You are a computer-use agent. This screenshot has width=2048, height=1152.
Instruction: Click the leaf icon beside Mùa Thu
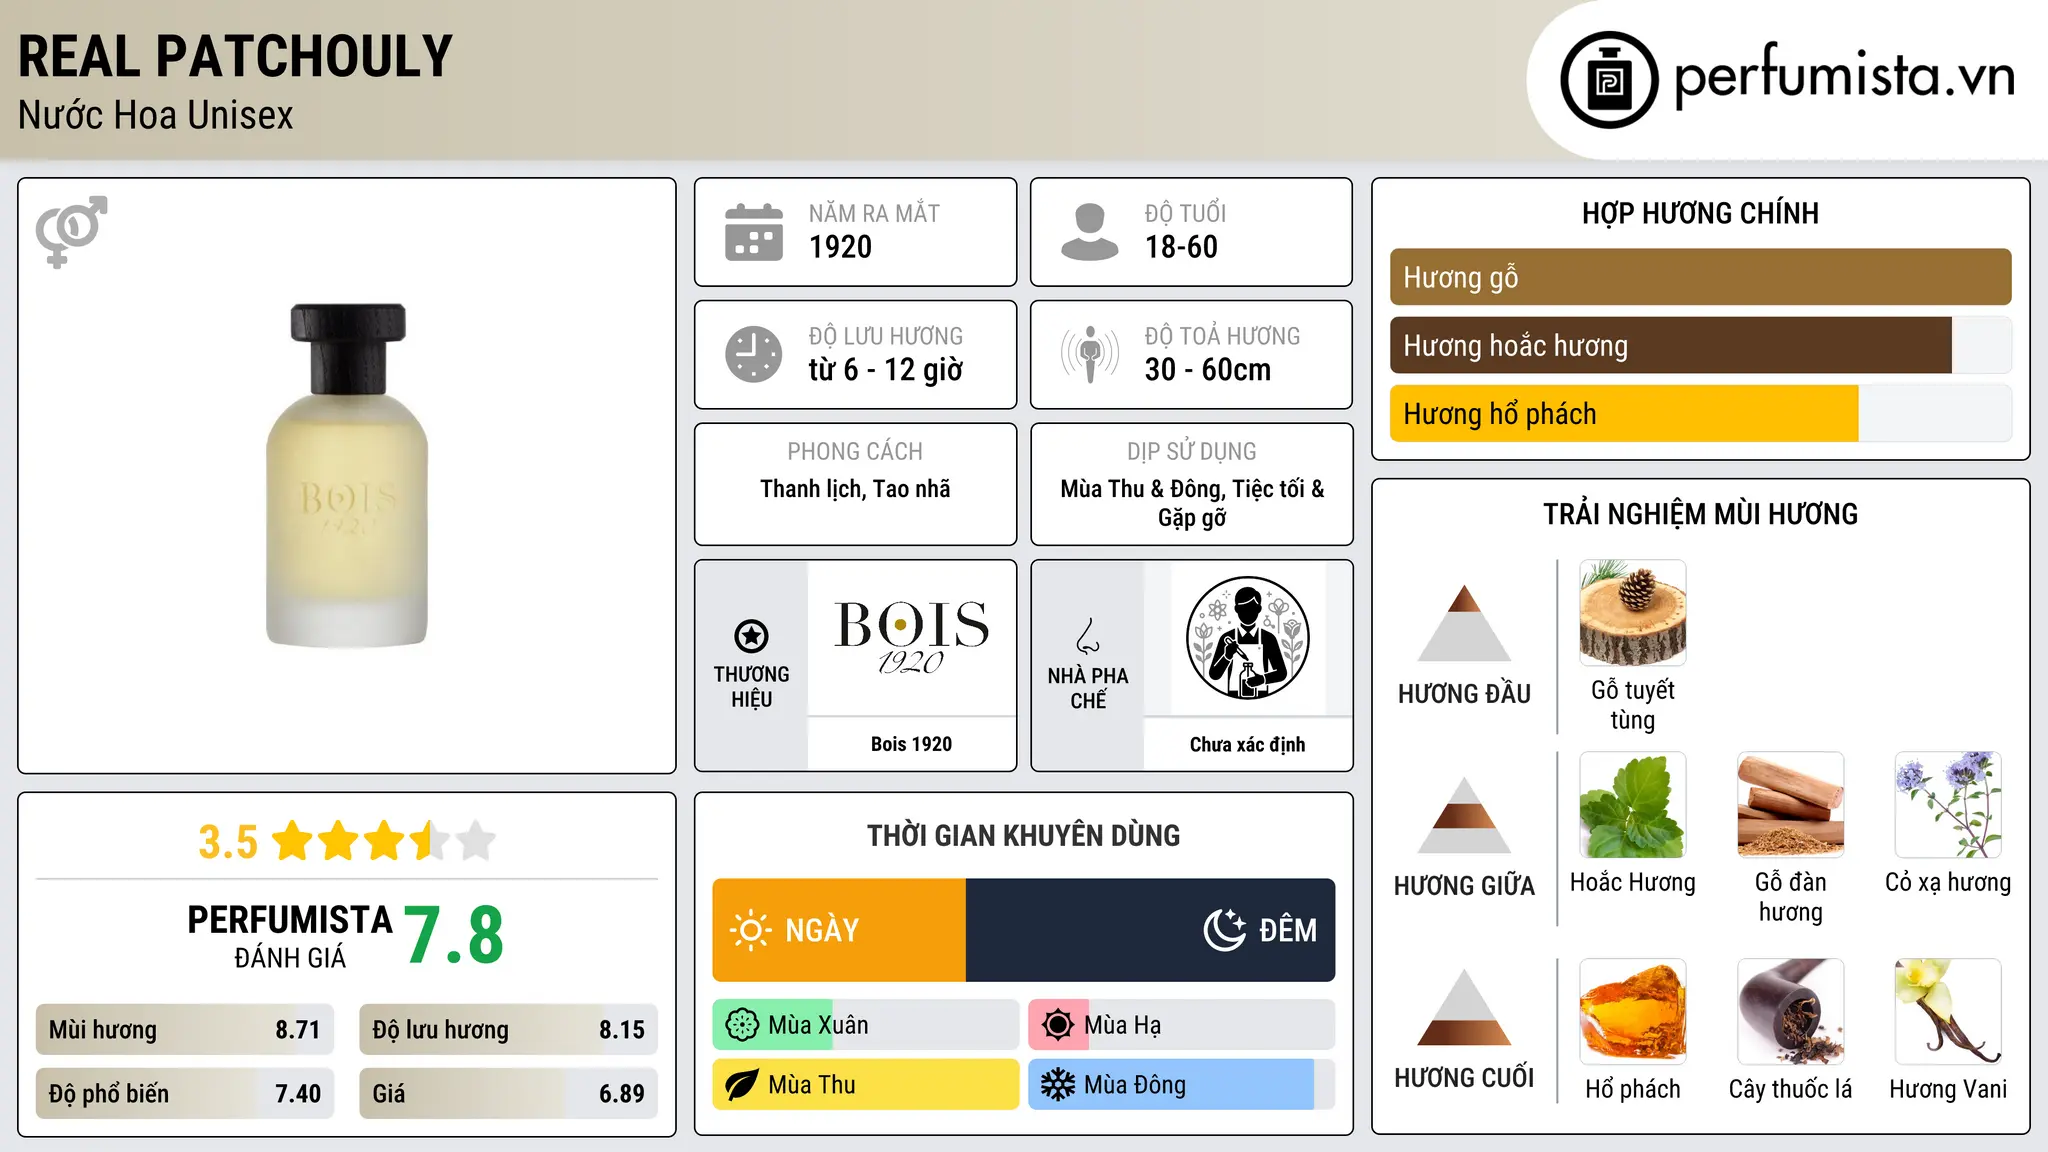(742, 1085)
